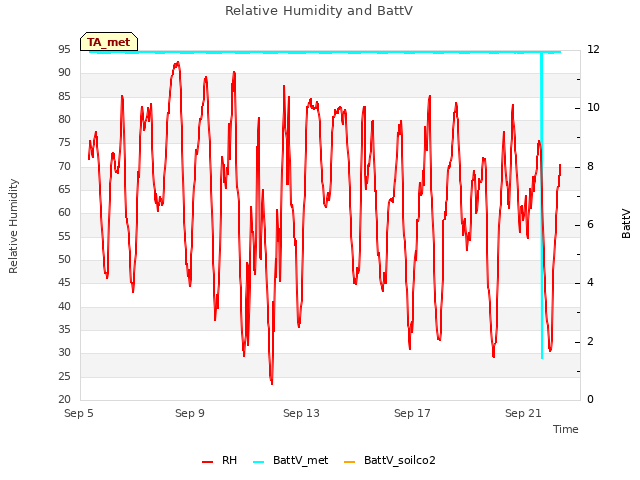Click the 95 tick on left axis

(x=64, y=49)
